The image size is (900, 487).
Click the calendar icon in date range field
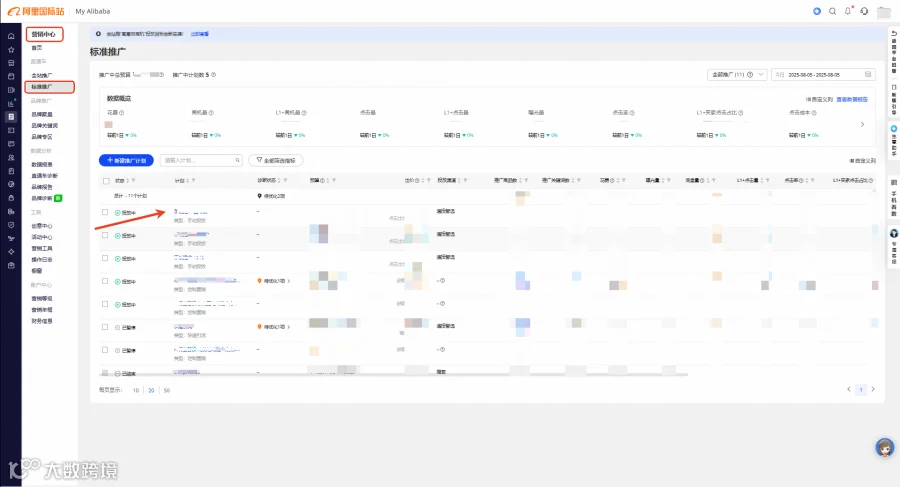tap(868, 75)
